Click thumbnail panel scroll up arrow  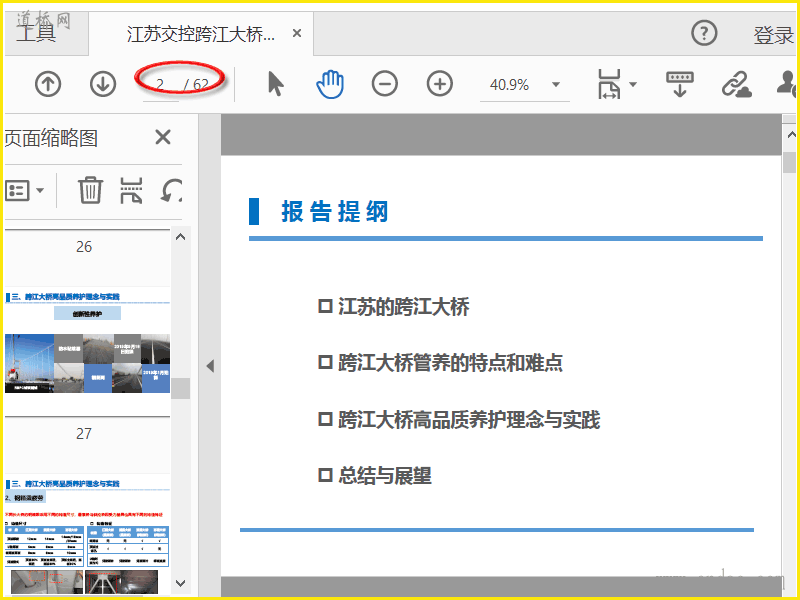pos(181,237)
